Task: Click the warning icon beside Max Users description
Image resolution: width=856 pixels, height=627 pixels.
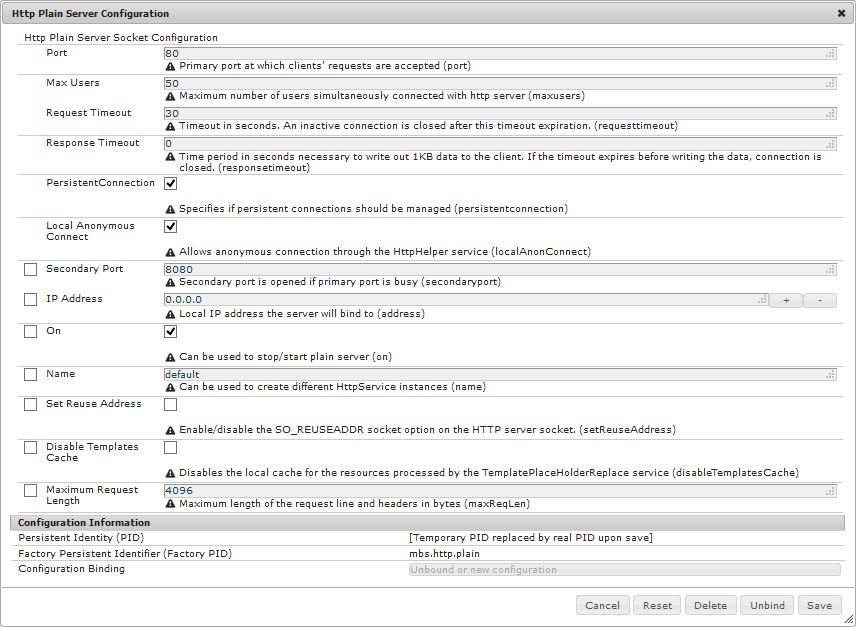Action: [170, 96]
